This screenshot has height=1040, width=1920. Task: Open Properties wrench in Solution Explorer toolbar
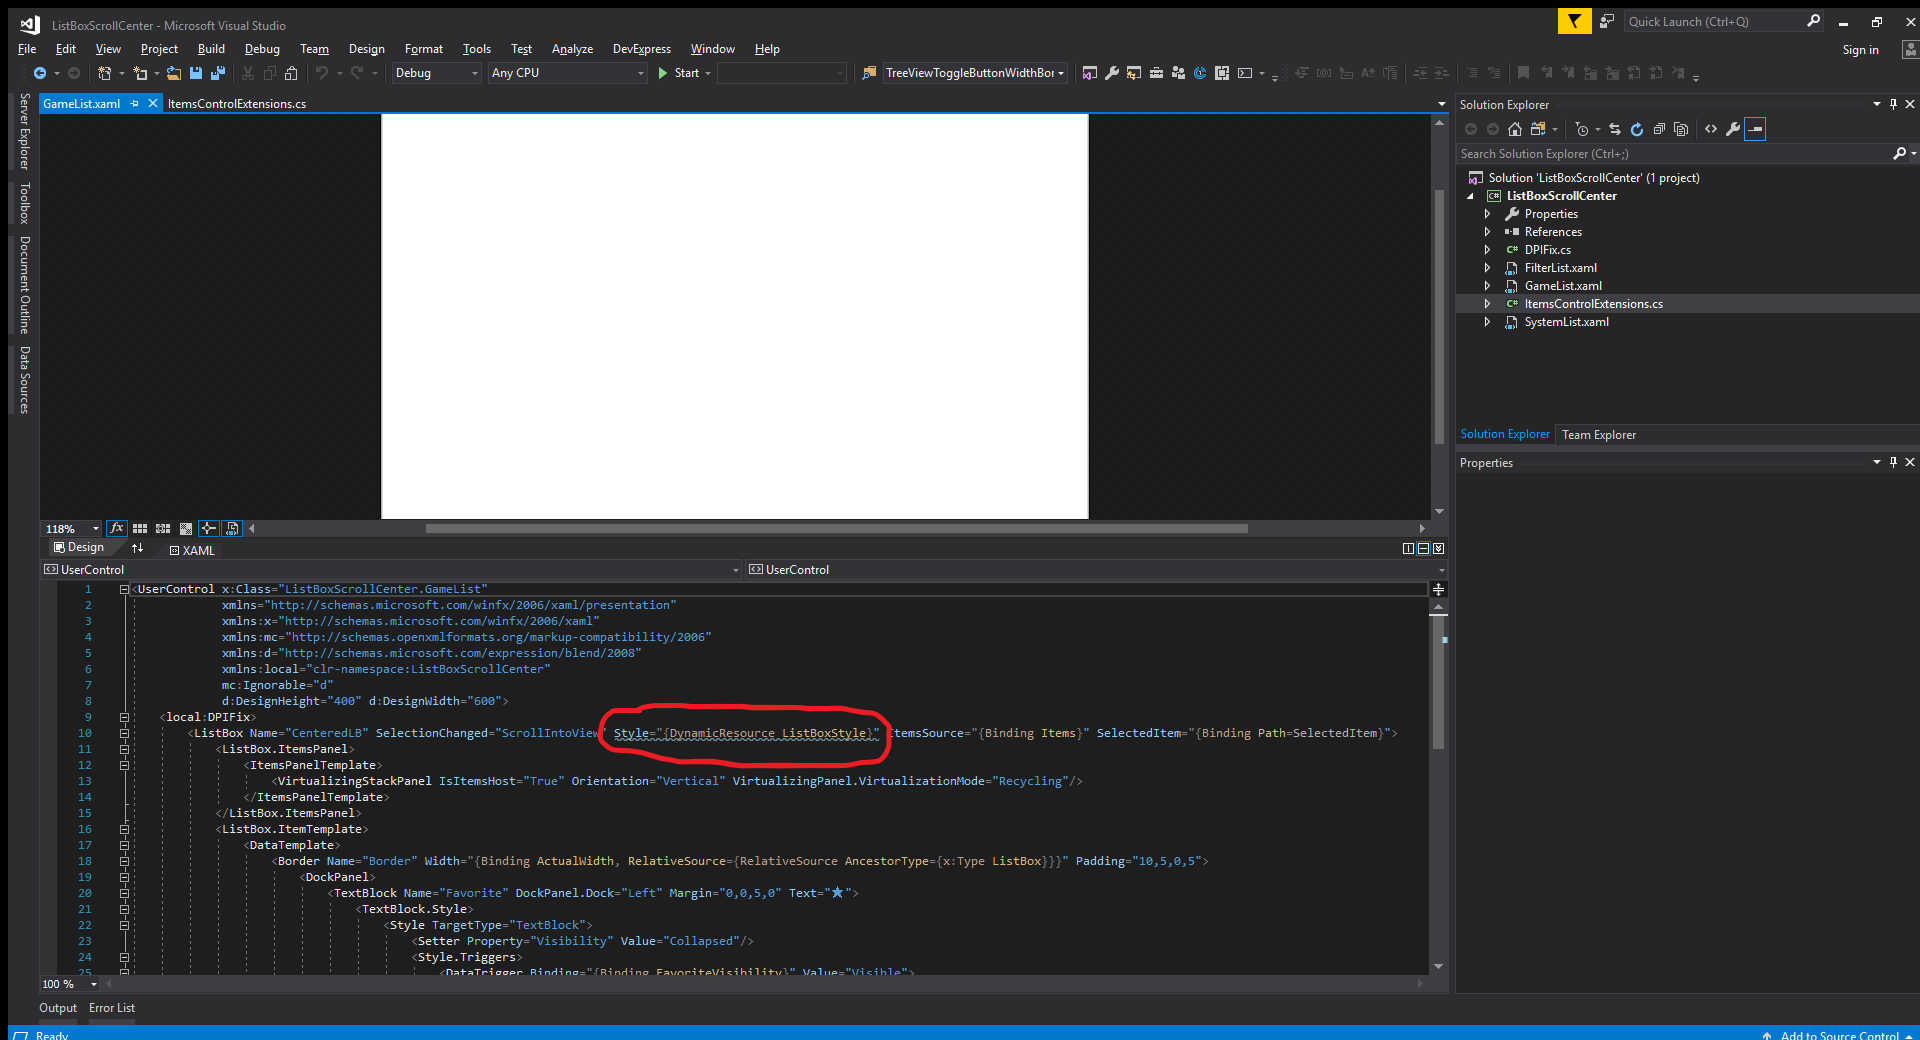[1733, 129]
